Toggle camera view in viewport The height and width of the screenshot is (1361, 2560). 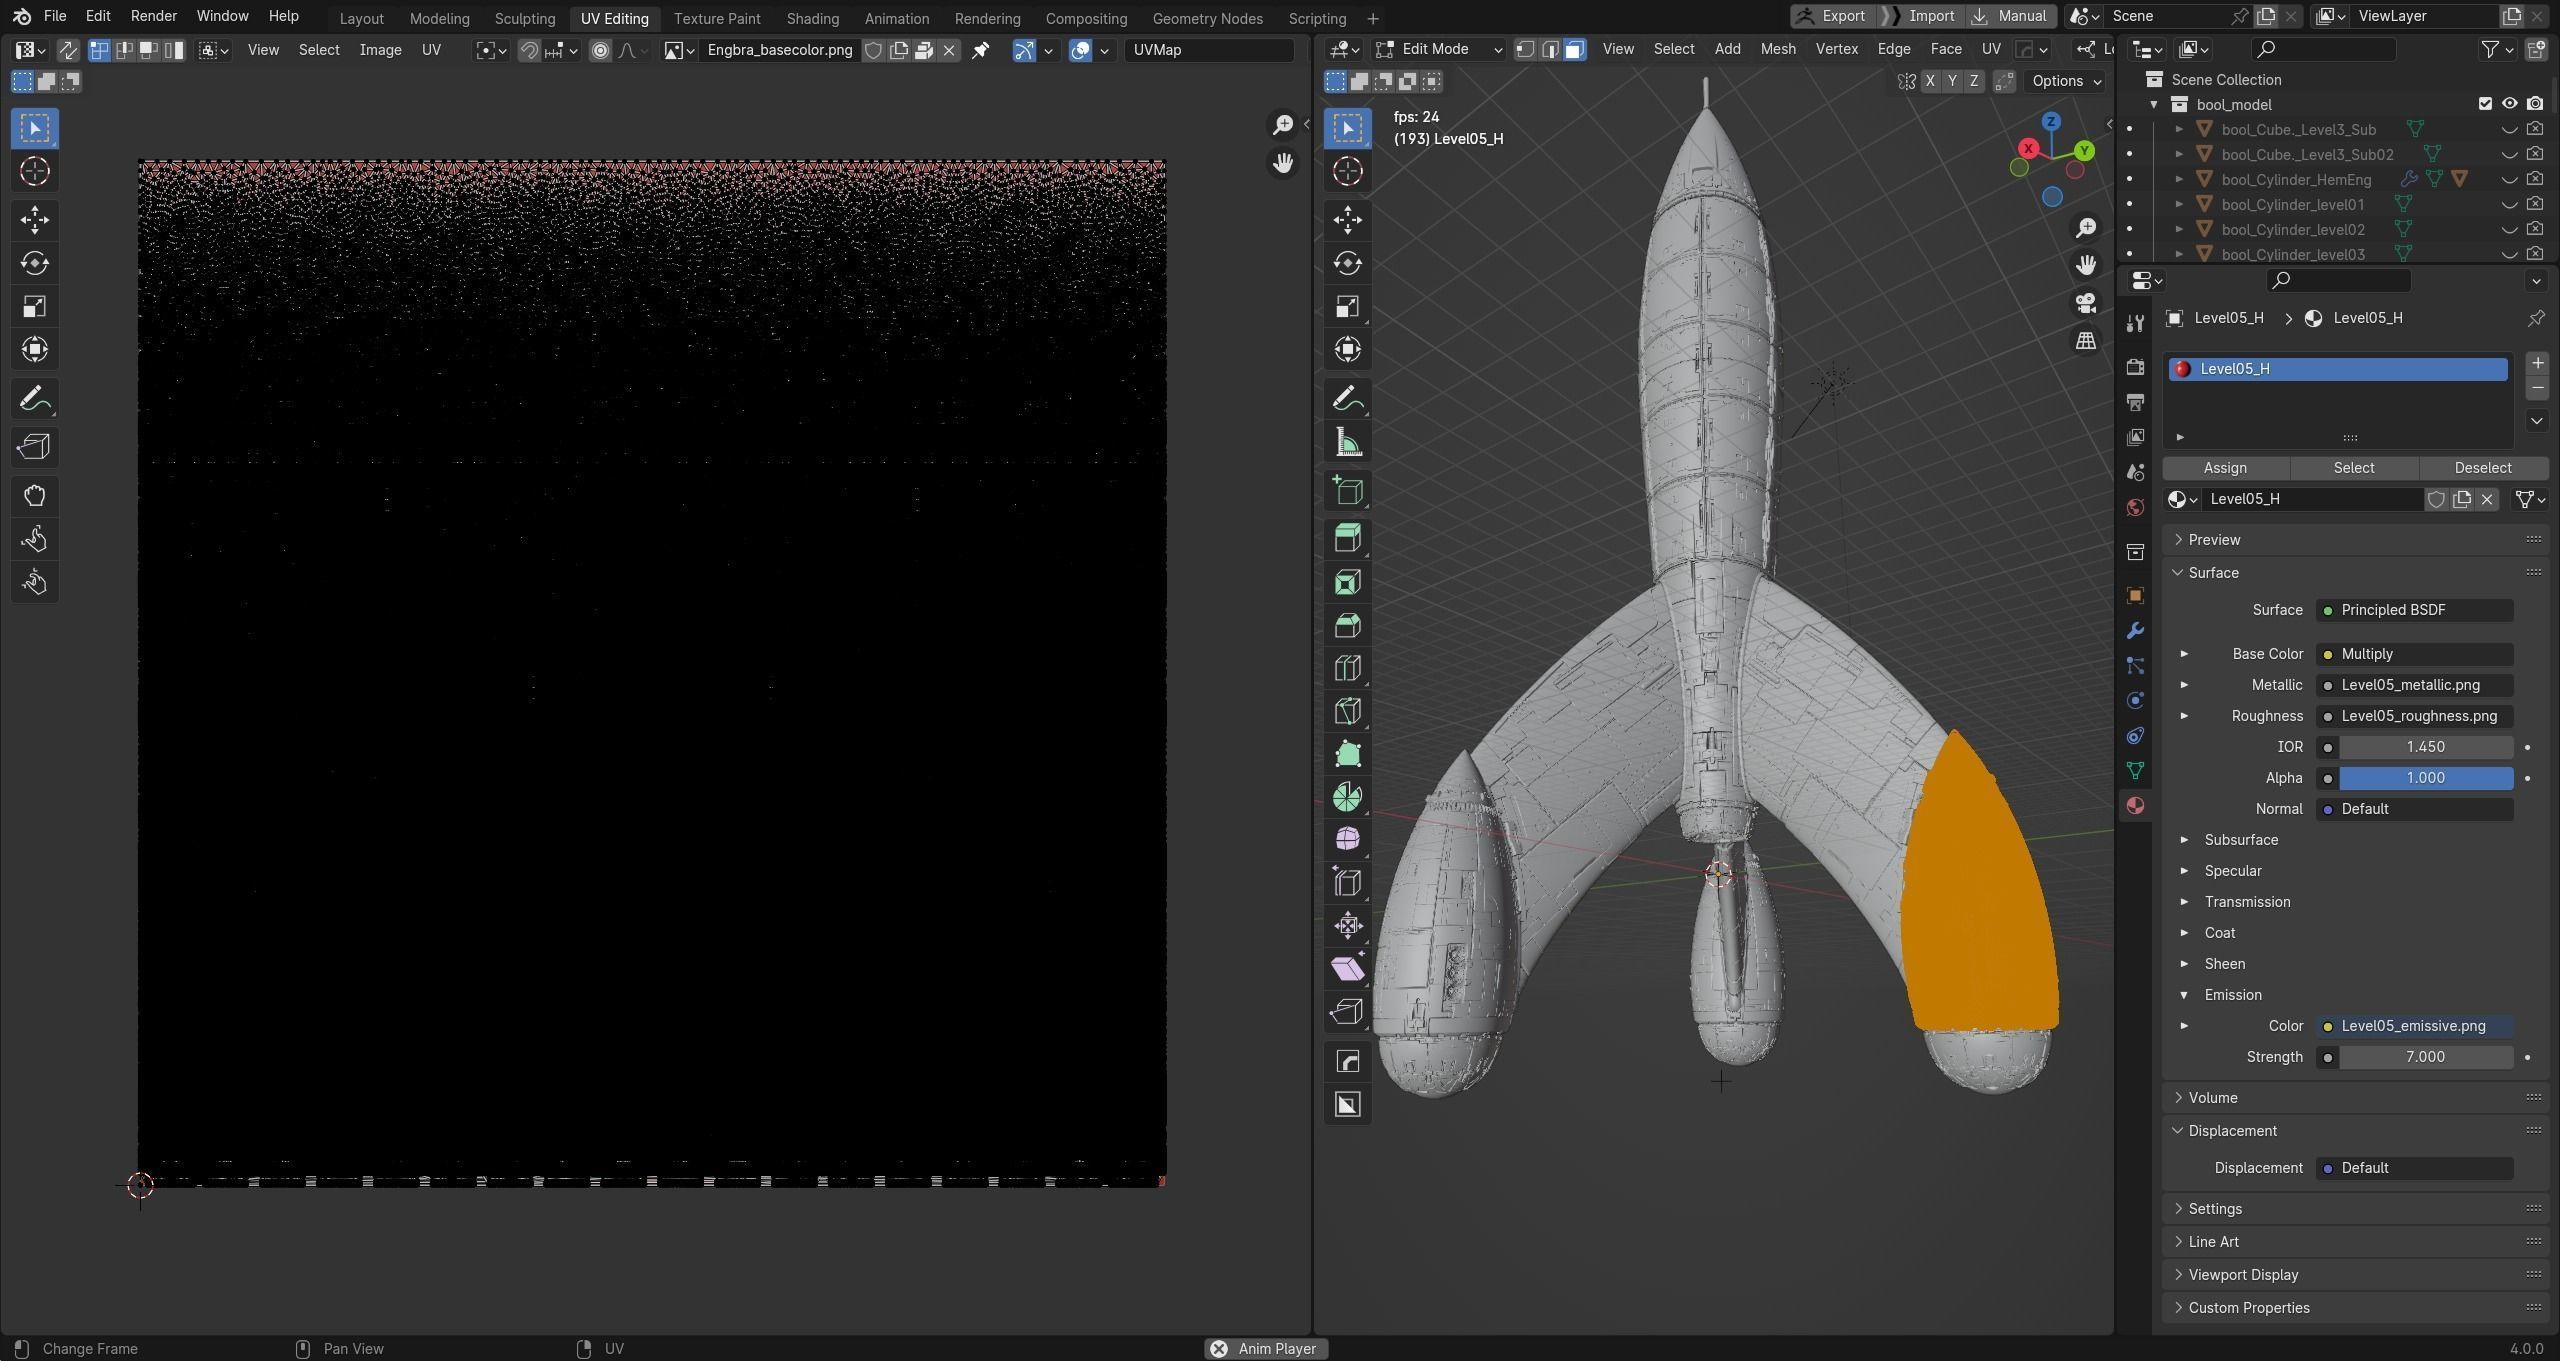2086,302
